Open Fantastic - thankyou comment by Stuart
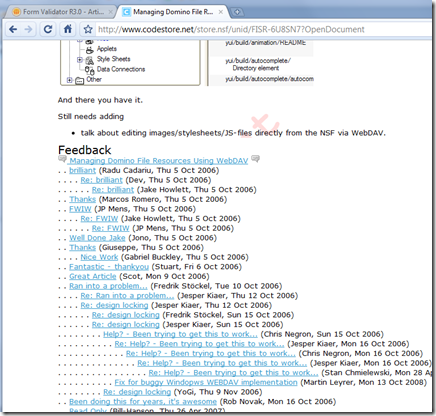436x416 pixels. 109,267
